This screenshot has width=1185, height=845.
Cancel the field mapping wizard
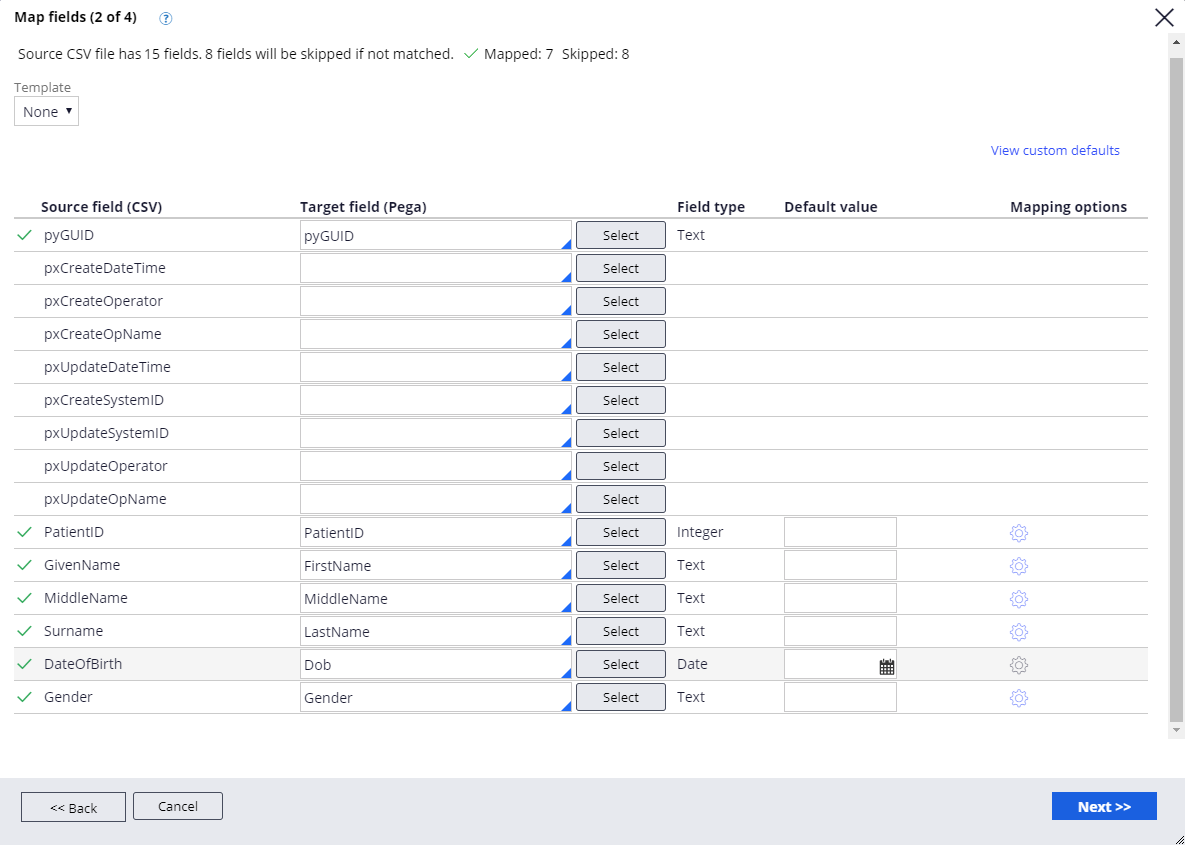coord(177,806)
